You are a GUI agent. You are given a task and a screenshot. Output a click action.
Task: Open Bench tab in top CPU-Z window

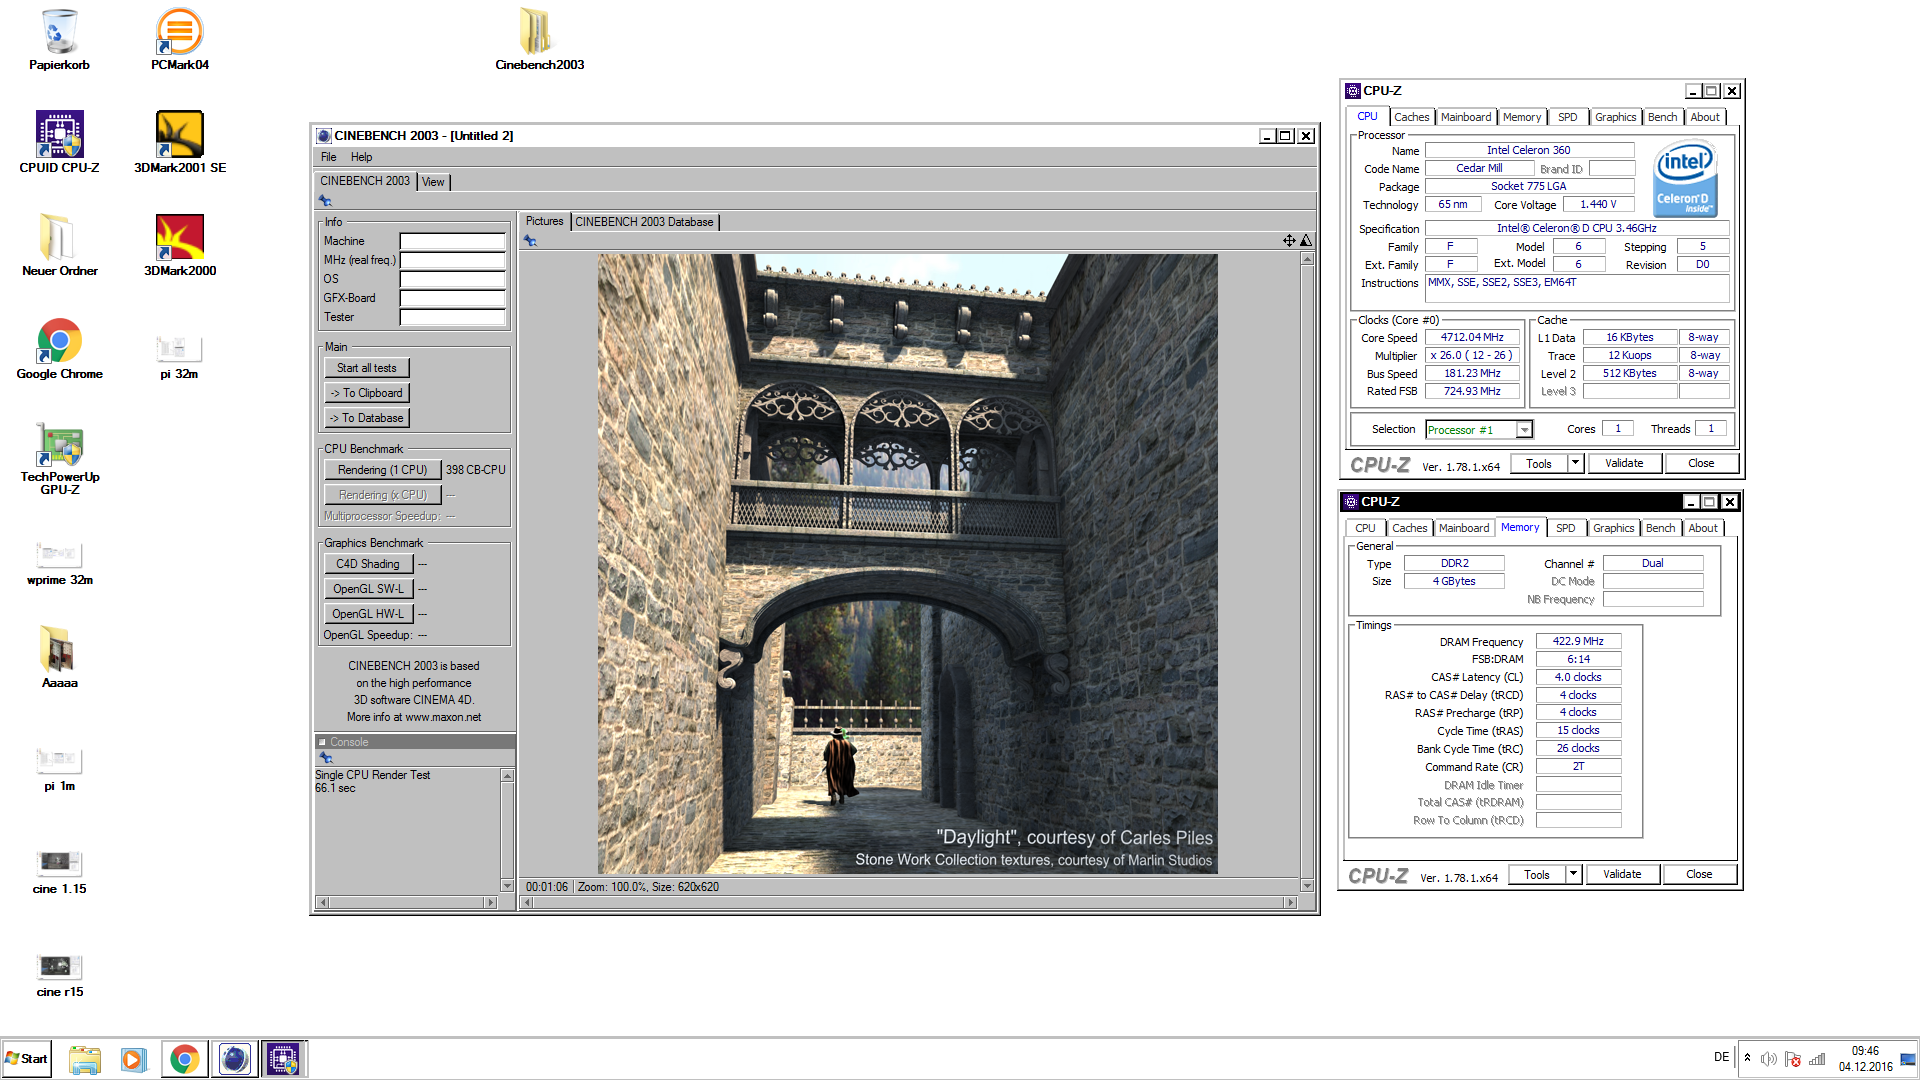1662,117
